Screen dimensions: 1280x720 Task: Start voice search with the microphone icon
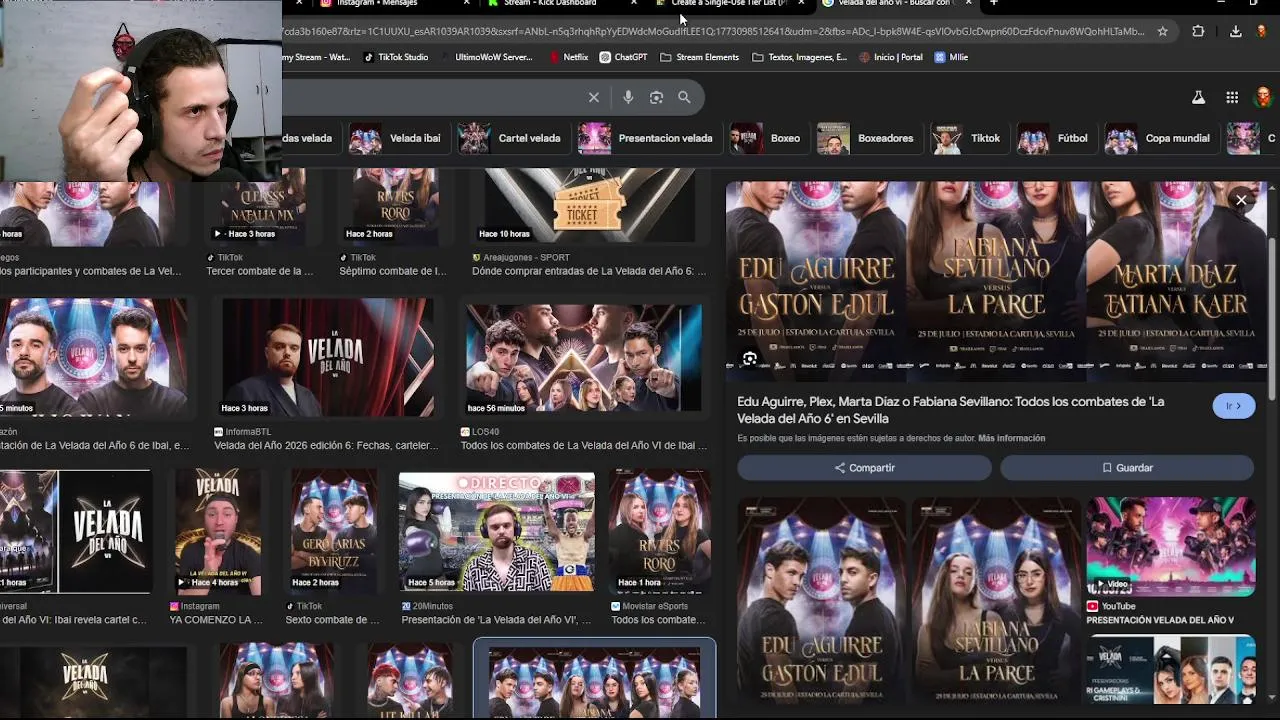point(628,97)
